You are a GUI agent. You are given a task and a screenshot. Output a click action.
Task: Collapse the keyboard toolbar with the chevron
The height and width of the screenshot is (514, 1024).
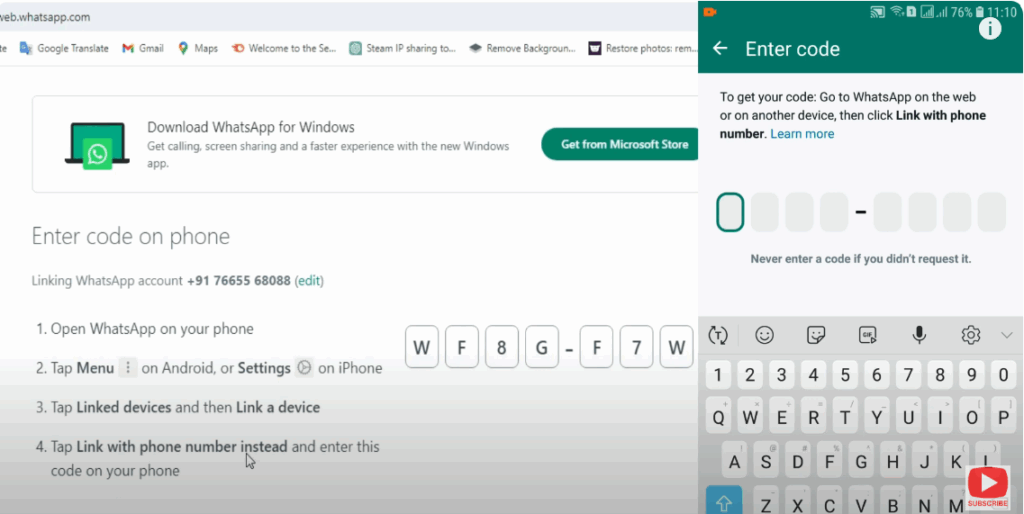pyautogui.click(x=1007, y=335)
